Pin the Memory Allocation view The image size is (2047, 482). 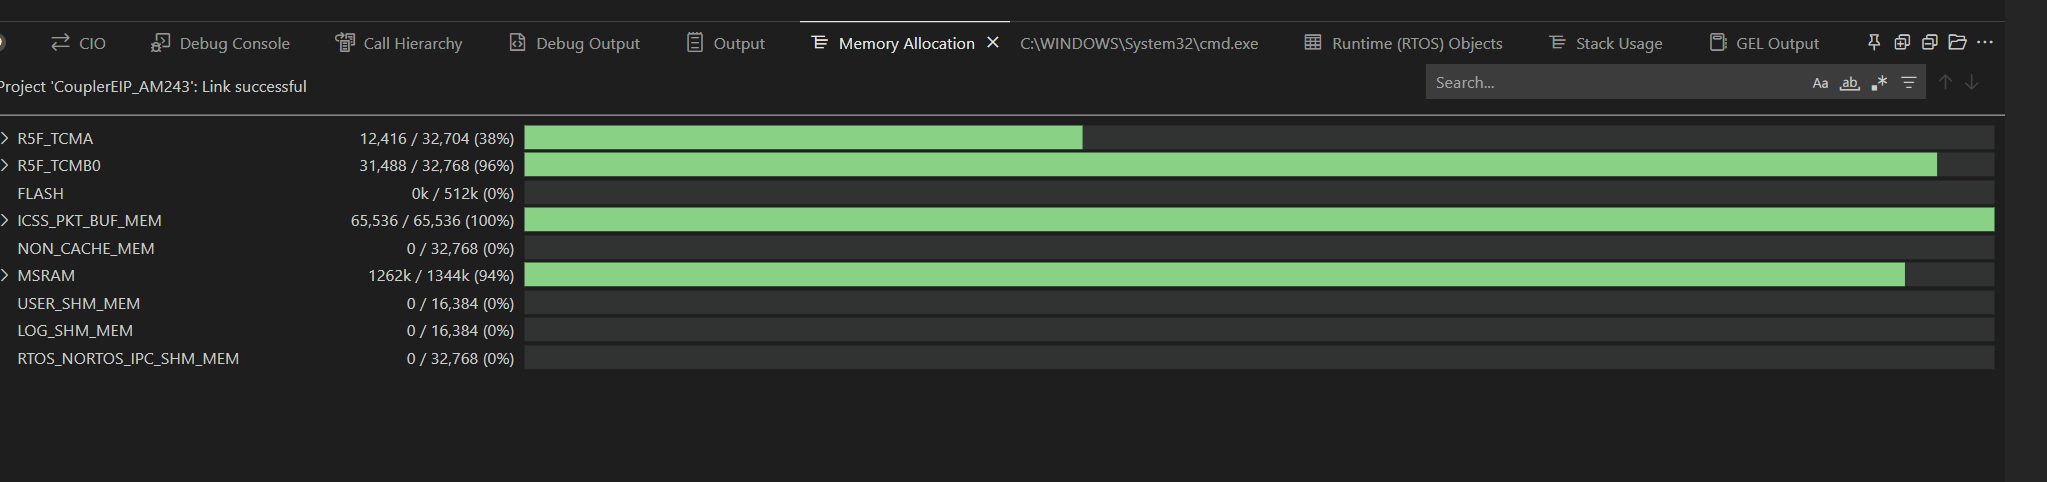point(1874,42)
